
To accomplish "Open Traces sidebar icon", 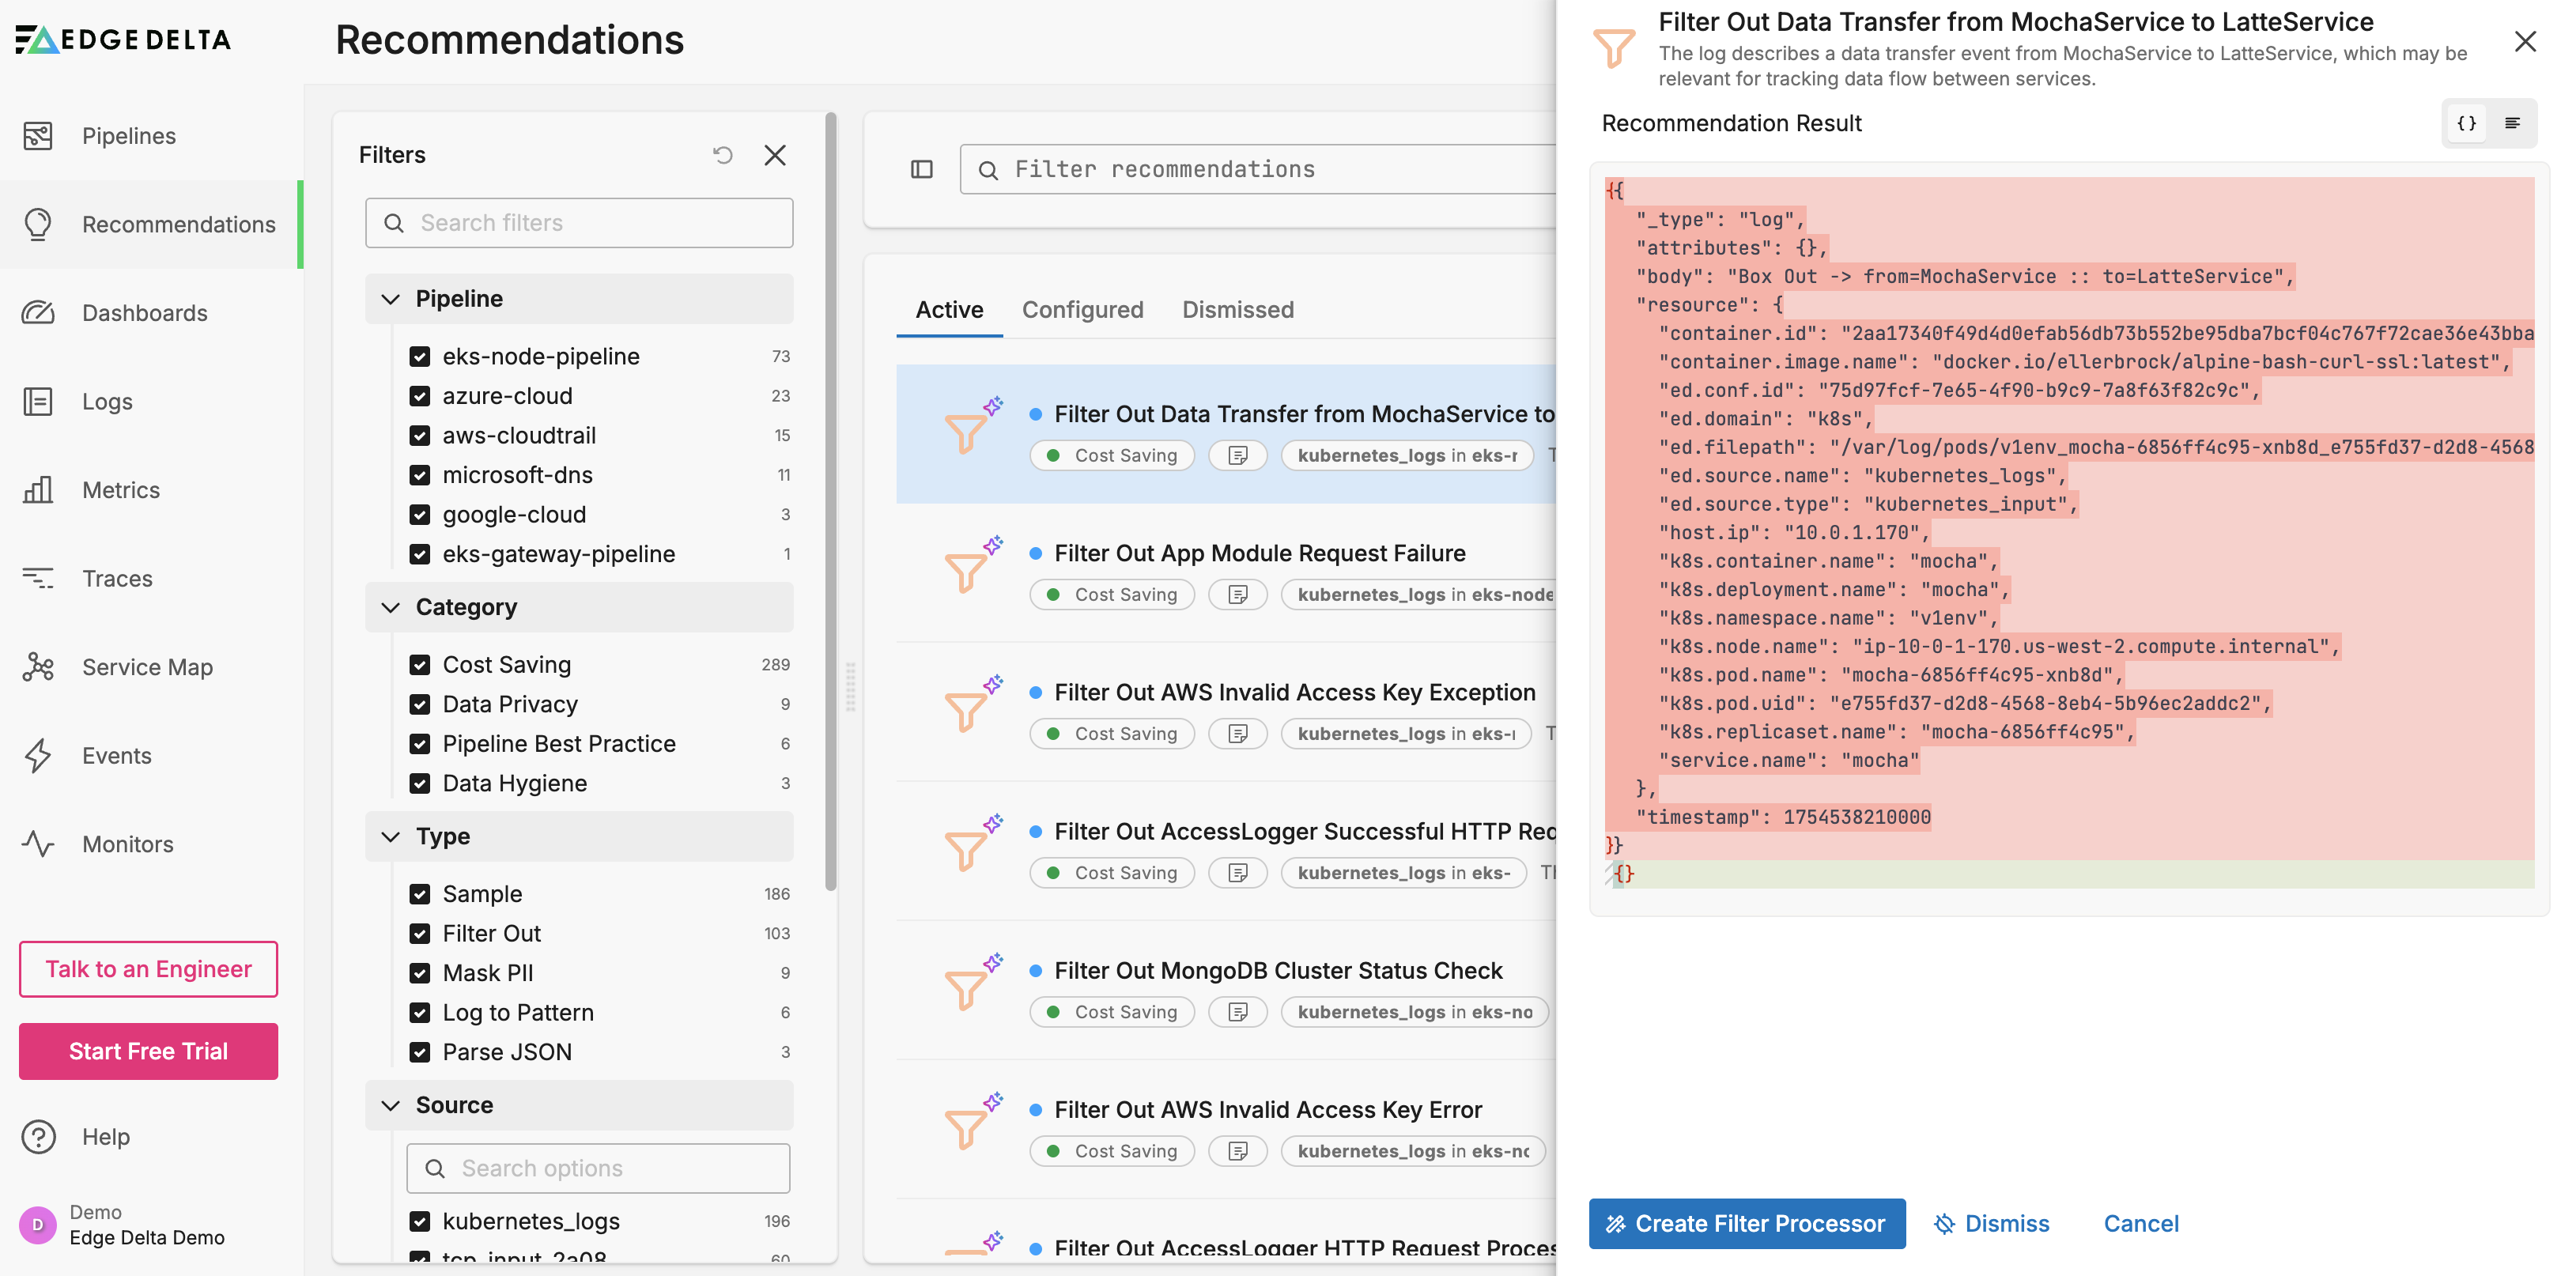I will coord(38,578).
